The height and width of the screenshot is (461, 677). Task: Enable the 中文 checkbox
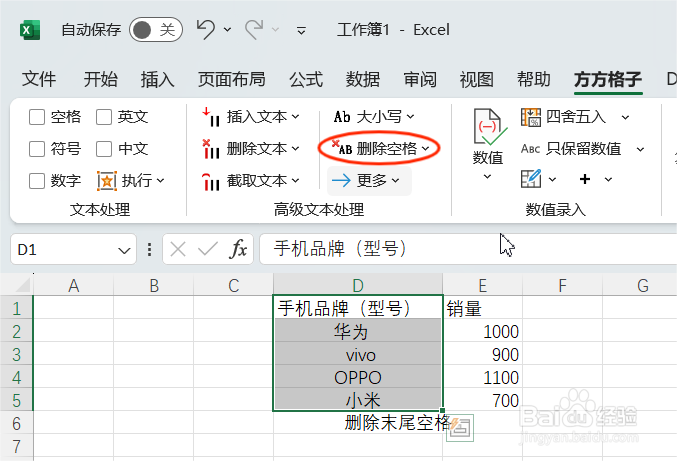pyautogui.click(x=104, y=149)
